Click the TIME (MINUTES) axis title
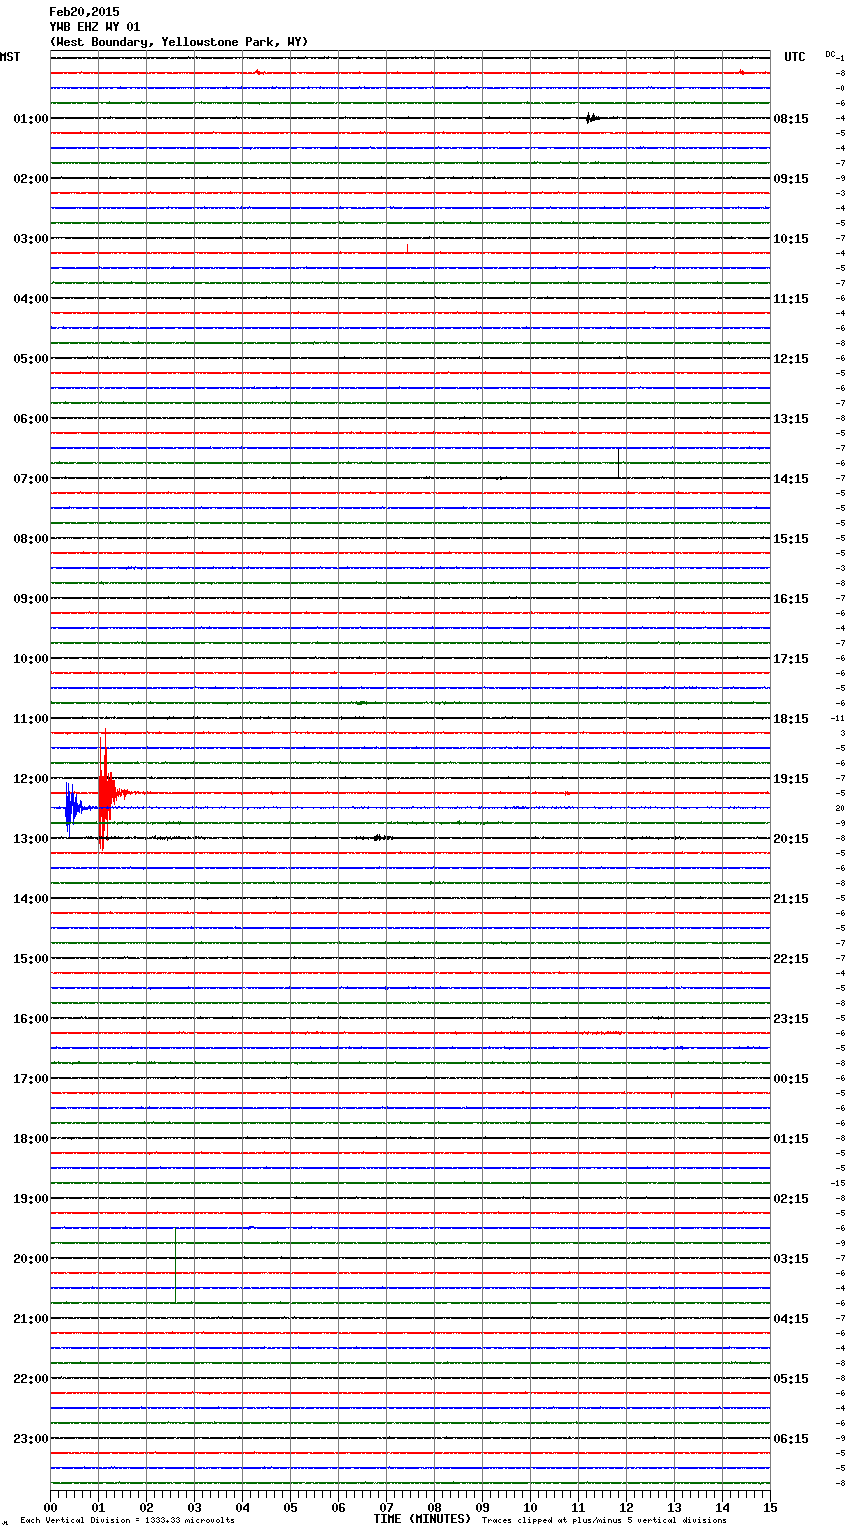Viewport: 850px width, 1534px height. coord(422,1519)
